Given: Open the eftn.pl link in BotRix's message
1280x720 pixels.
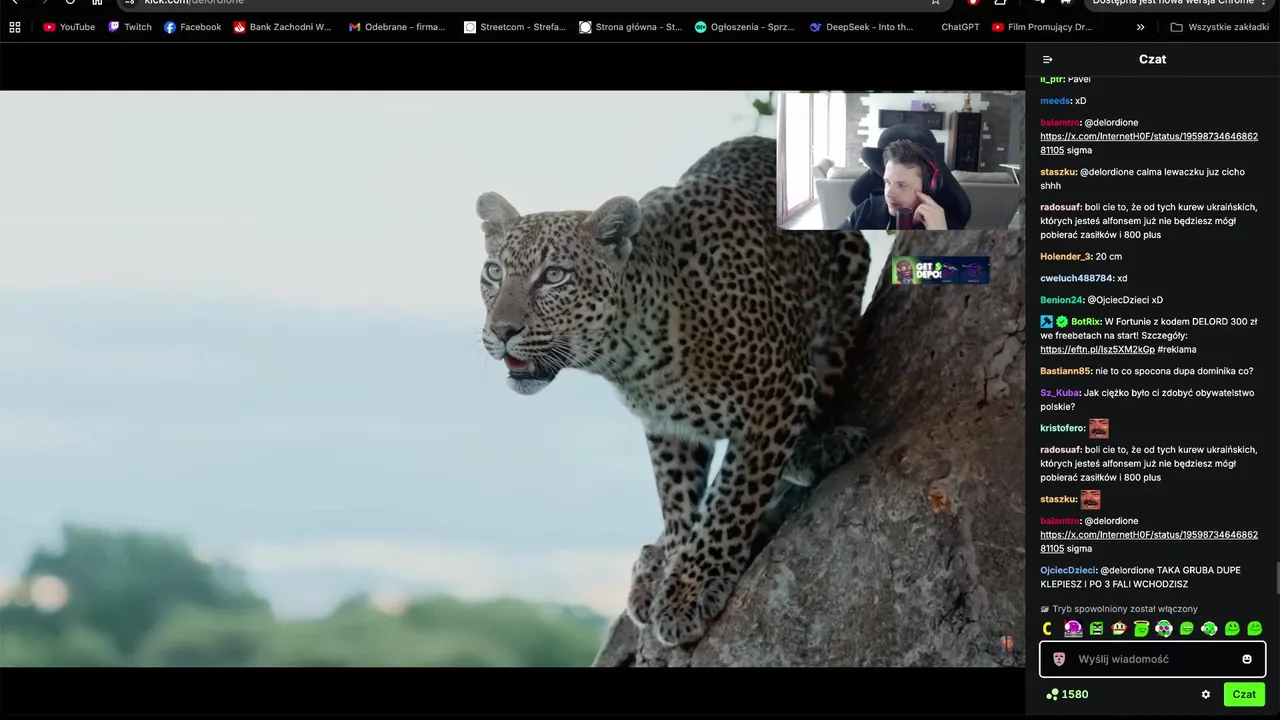Looking at the screenshot, I should pyautogui.click(x=1097, y=350).
